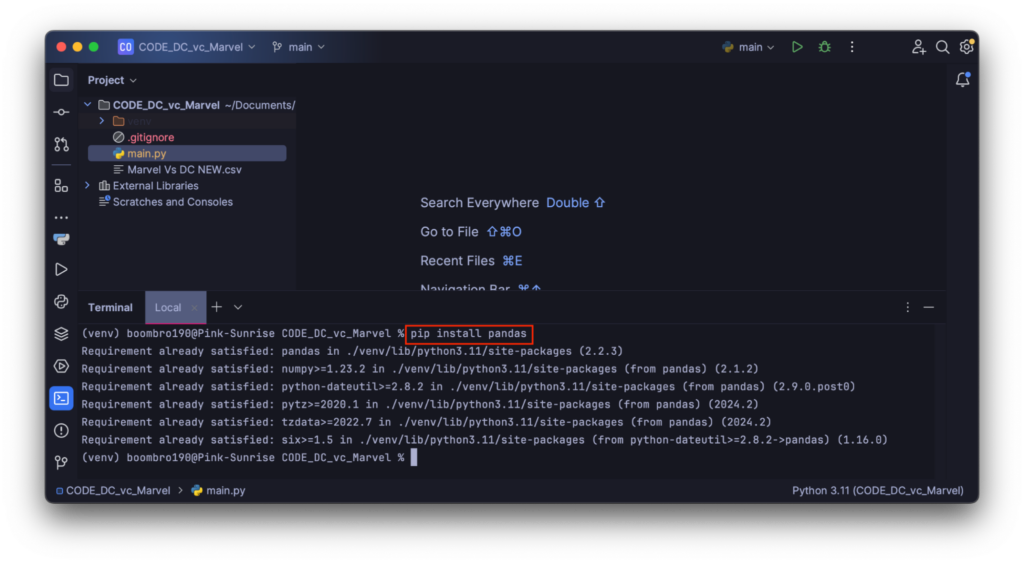This screenshot has width=1024, height=563.
Task: Click the Problems icon in the sidebar
Action: point(61,430)
